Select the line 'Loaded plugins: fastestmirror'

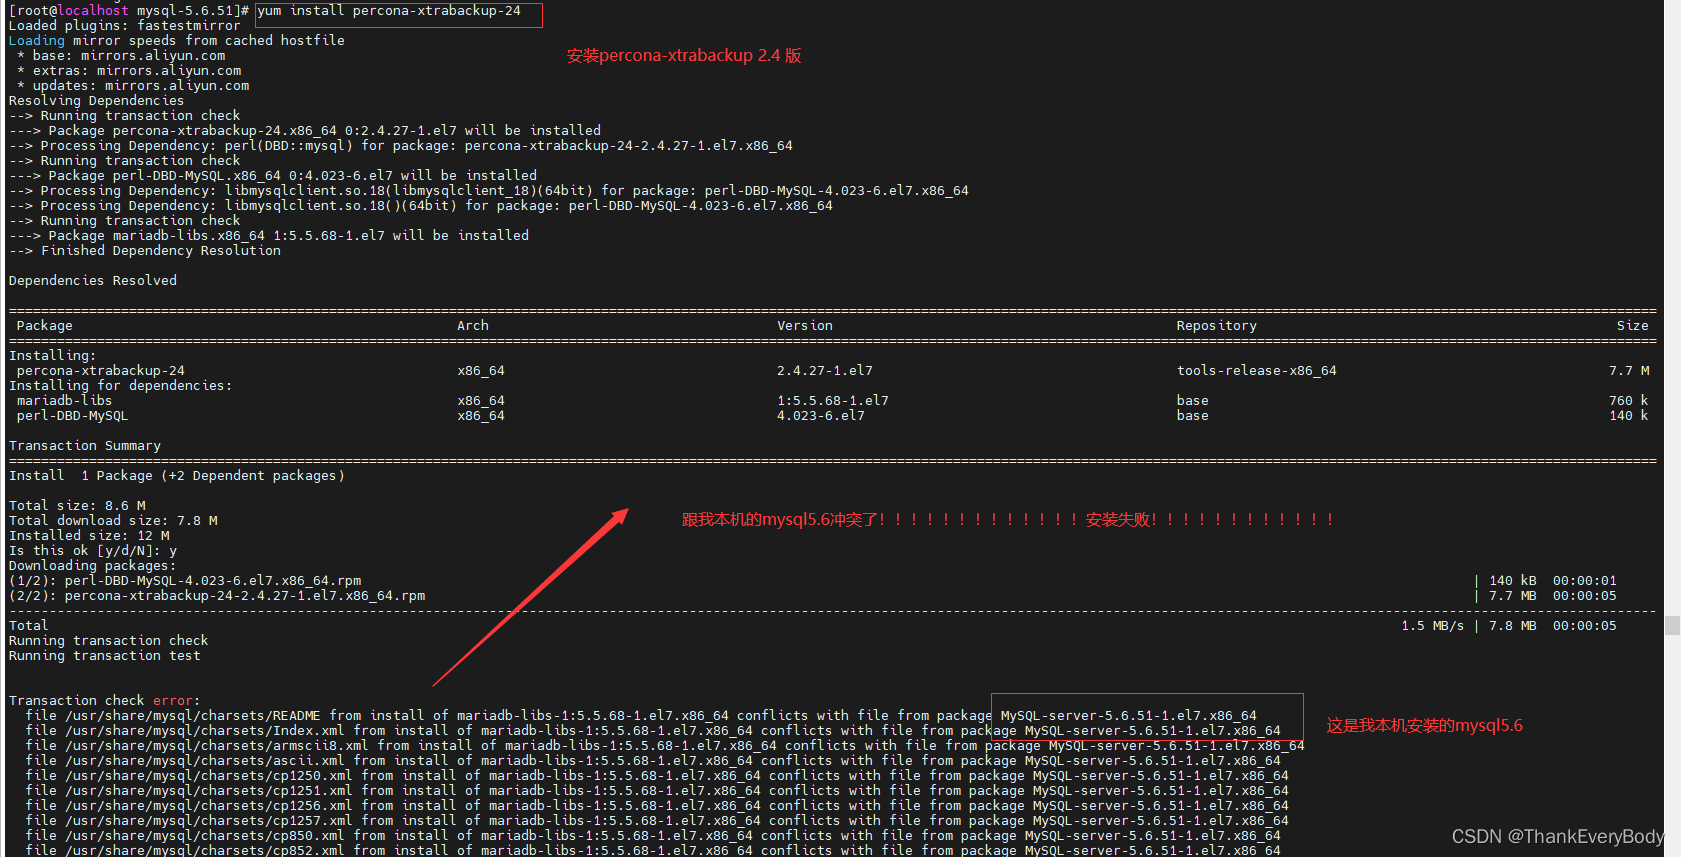tap(125, 26)
